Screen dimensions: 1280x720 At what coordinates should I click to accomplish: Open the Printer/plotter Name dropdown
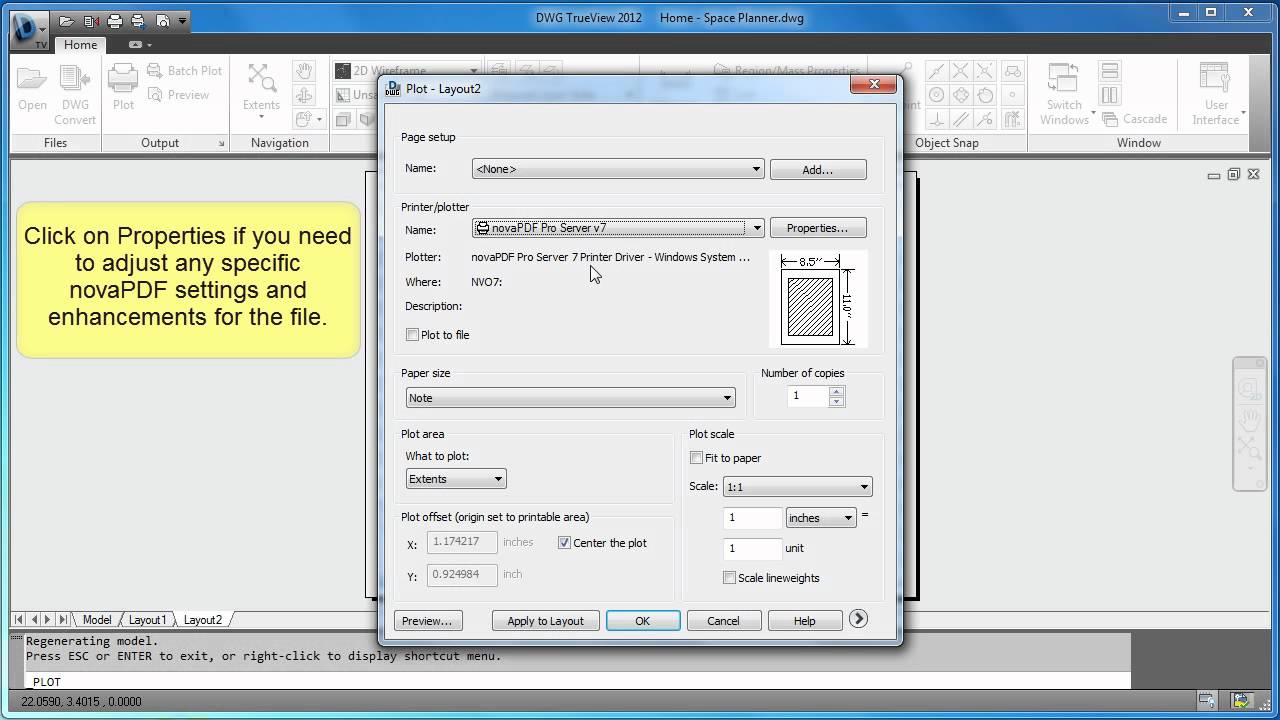coord(618,228)
